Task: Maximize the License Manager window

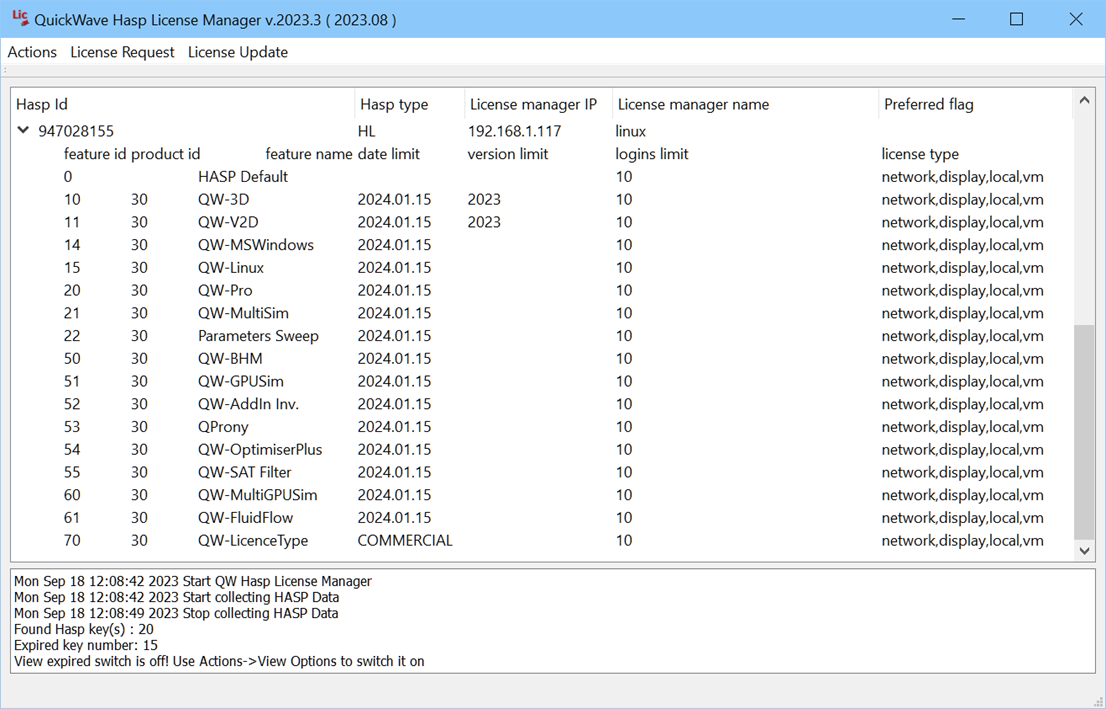Action: pos(1016,19)
